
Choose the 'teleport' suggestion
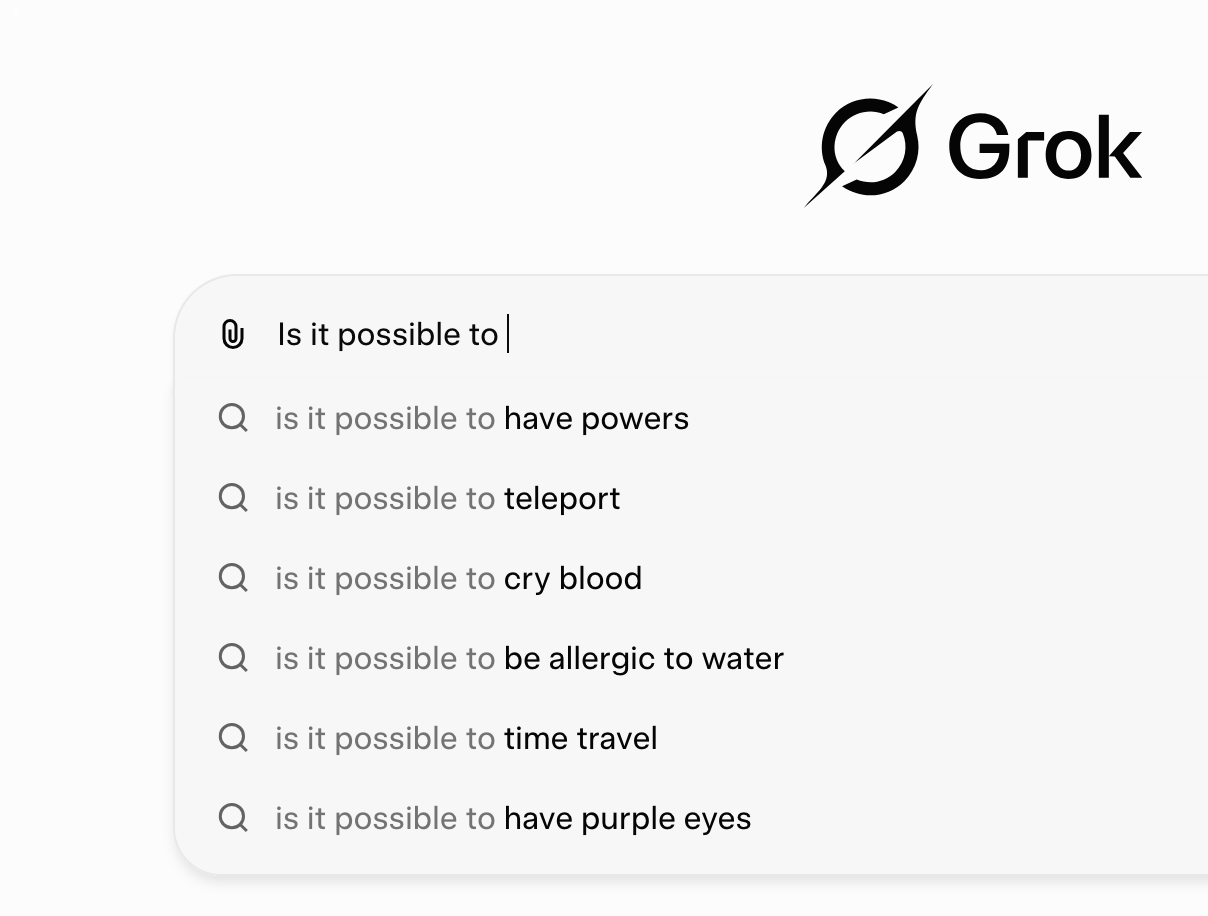[448, 498]
